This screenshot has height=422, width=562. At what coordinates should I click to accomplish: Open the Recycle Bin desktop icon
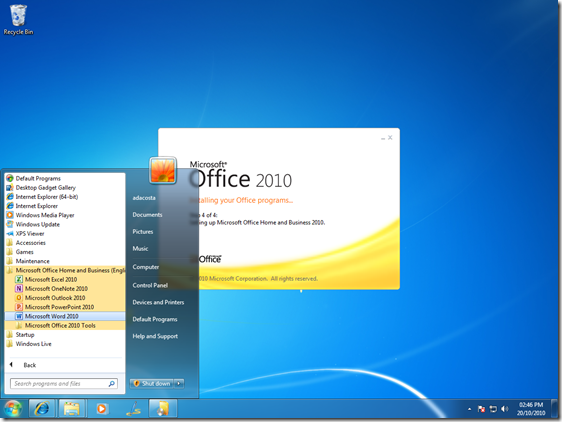(x=18, y=20)
